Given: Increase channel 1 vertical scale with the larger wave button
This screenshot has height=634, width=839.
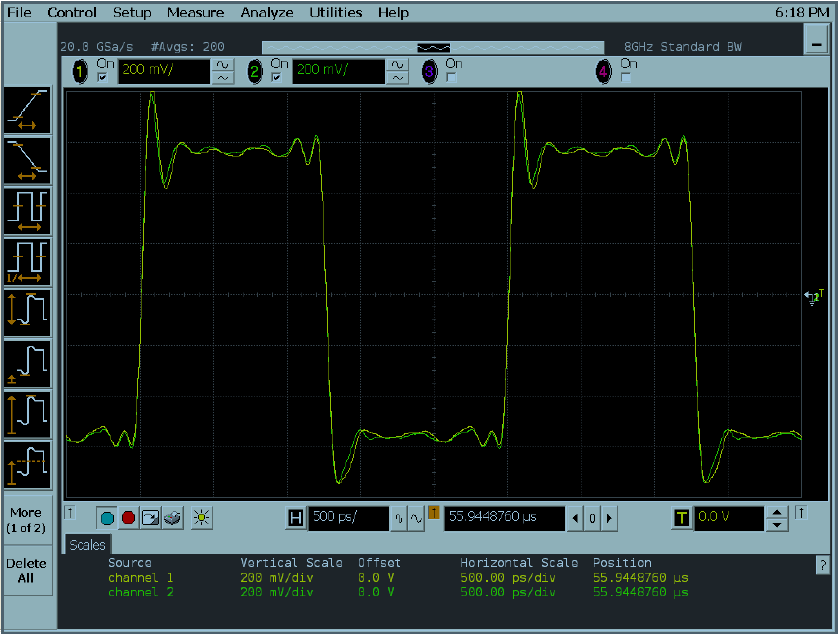Looking at the screenshot, I should [x=223, y=65].
